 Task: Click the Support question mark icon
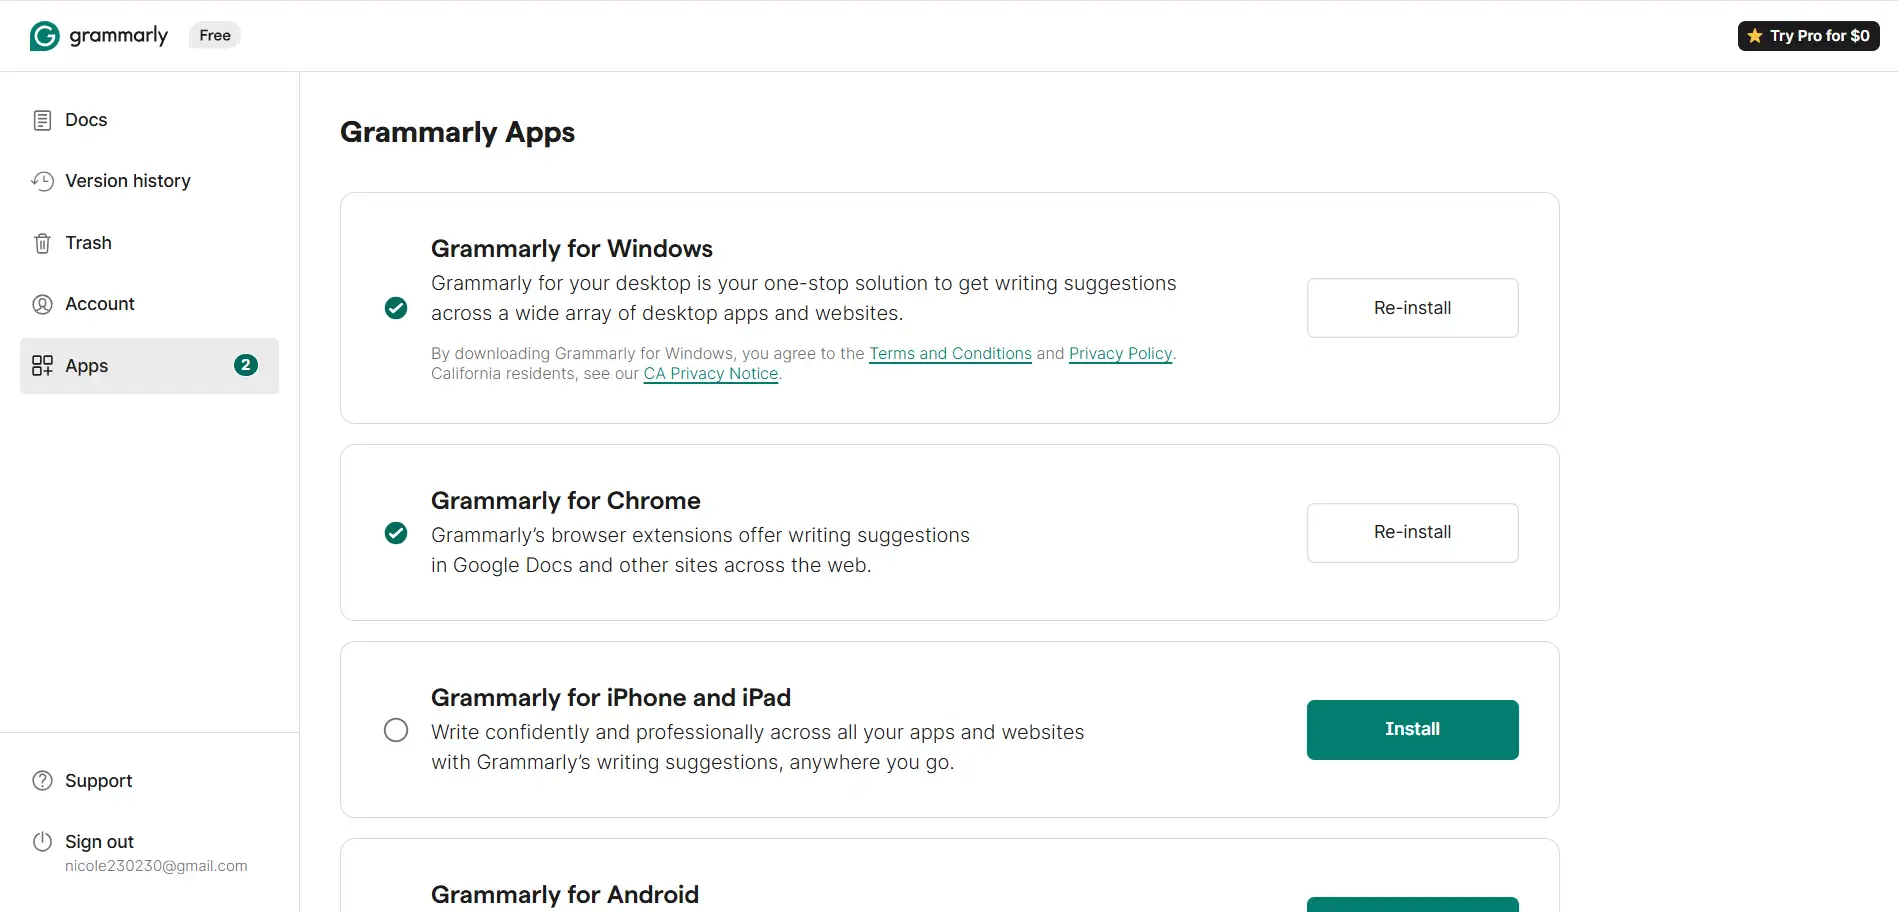tap(42, 781)
